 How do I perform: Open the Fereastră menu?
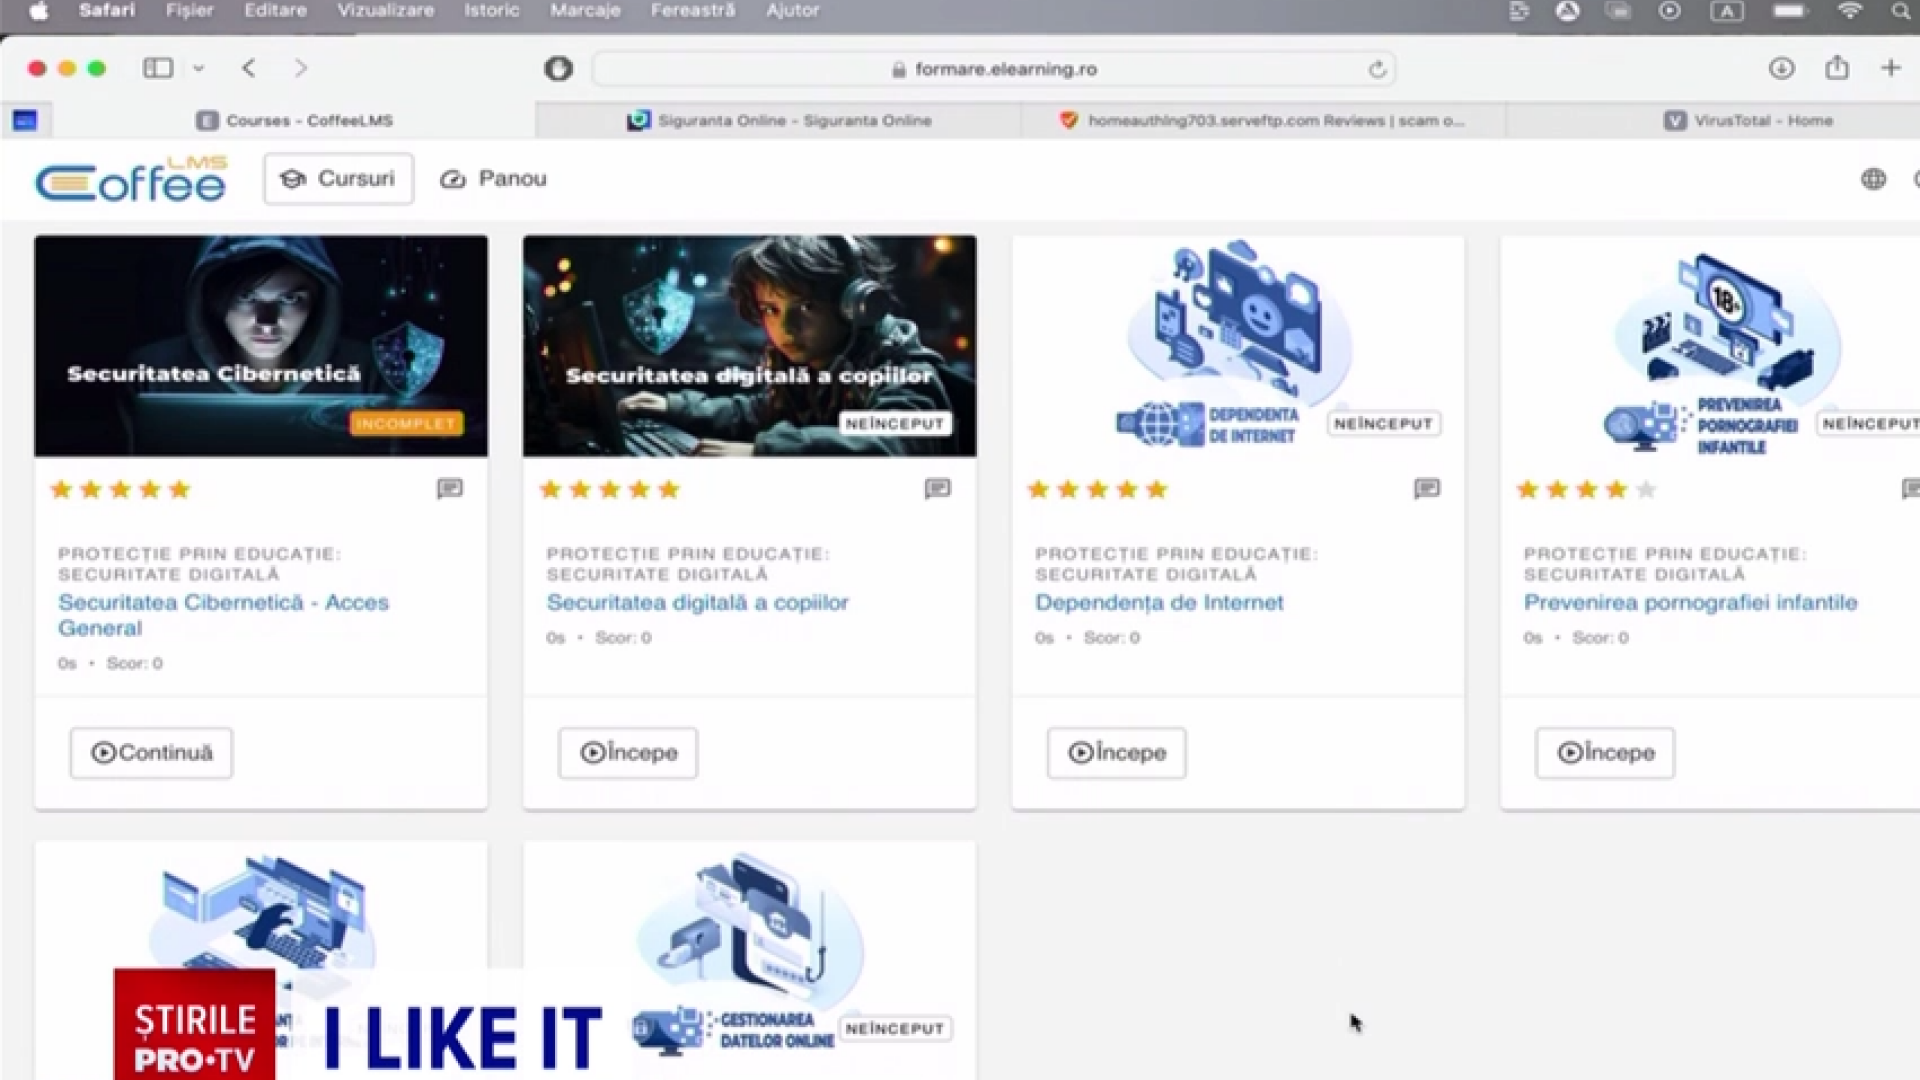click(x=691, y=11)
